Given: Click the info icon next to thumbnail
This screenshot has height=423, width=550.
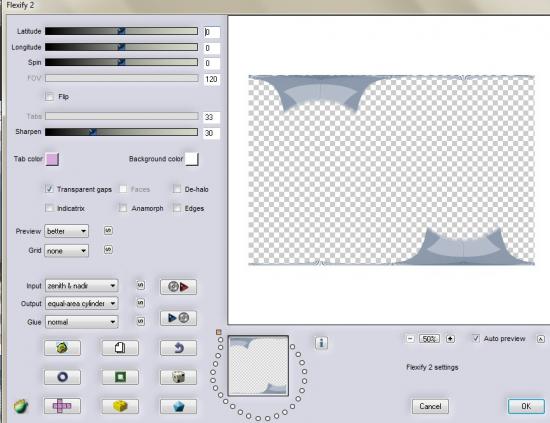Looking at the screenshot, I should (321, 343).
